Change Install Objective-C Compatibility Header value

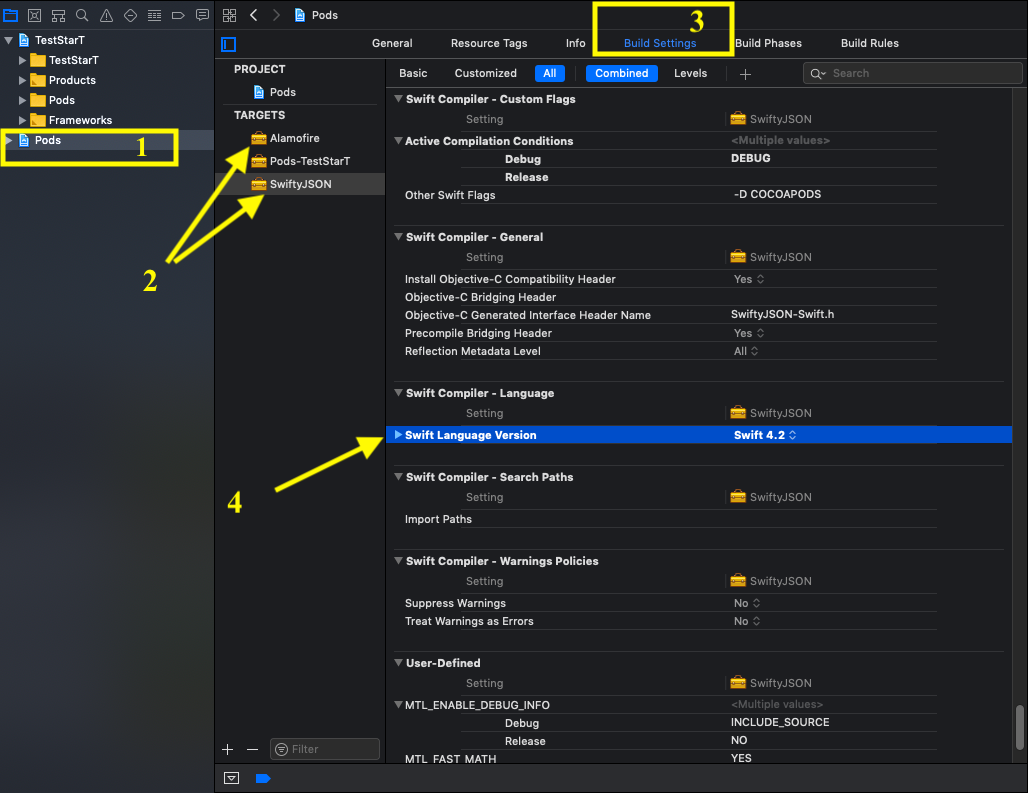coord(749,279)
